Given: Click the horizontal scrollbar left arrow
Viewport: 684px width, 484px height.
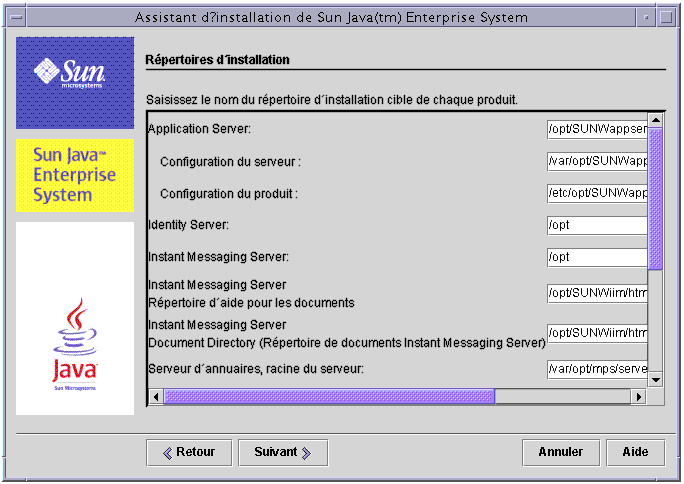Looking at the screenshot, I should (x=156, y=397).
